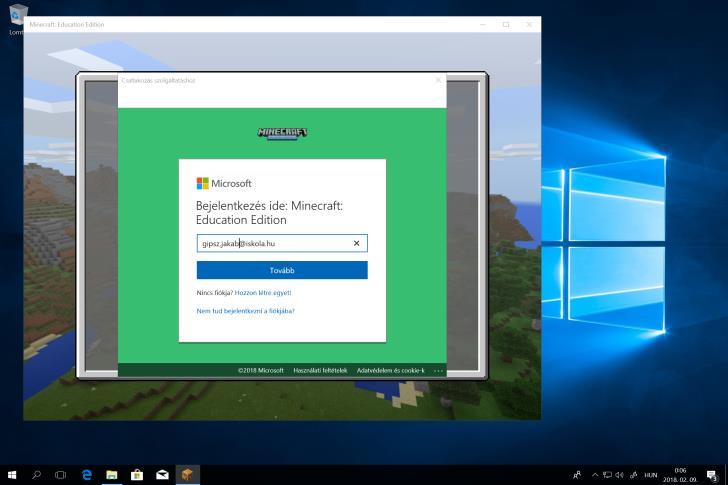Select the Minecraft Education Edition taskbar icon

tap(188, 475)
